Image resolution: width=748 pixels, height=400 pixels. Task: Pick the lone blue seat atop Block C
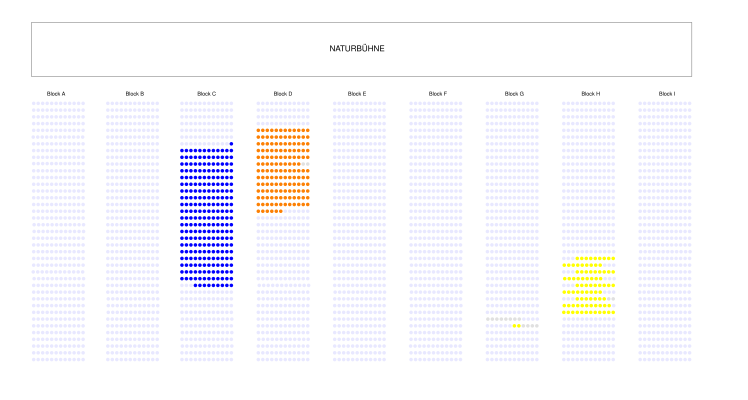(231, 144)
